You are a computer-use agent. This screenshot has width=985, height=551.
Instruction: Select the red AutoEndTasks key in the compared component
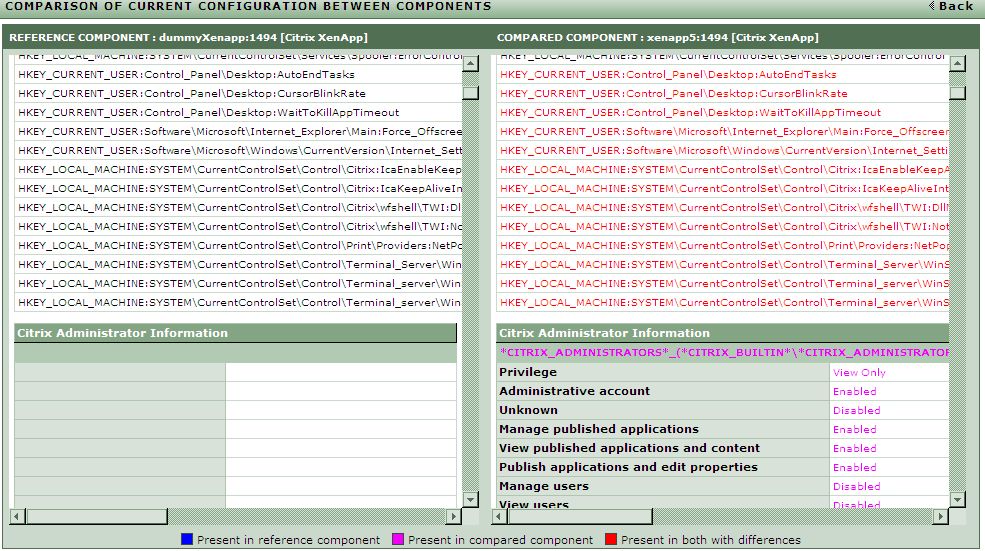[x=668, y=75]
